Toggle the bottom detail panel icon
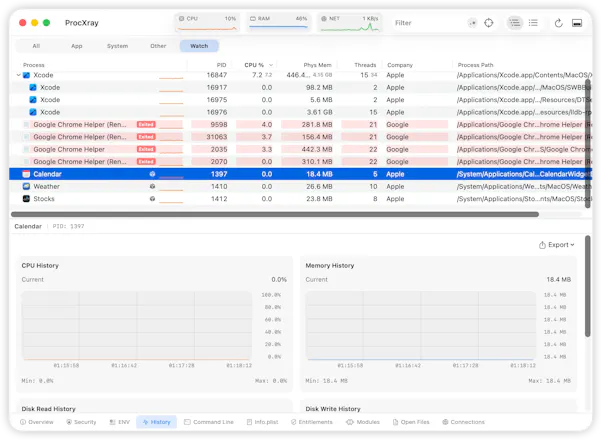Screen dimensions: 601x440 click(x=577, y=23)
